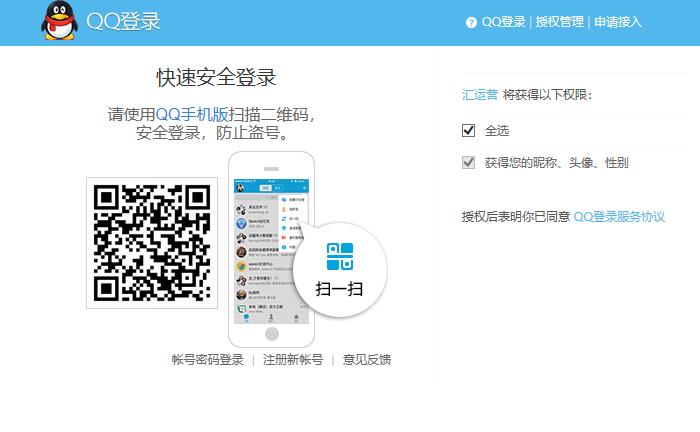Switch to 帐号密码登录

point(208,360)
